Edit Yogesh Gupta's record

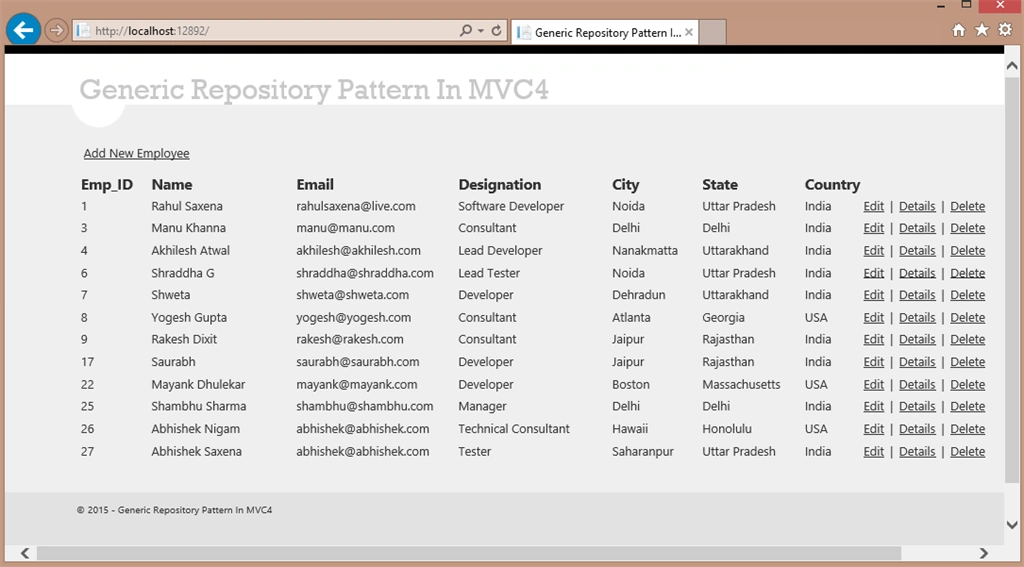pos(873,318)
